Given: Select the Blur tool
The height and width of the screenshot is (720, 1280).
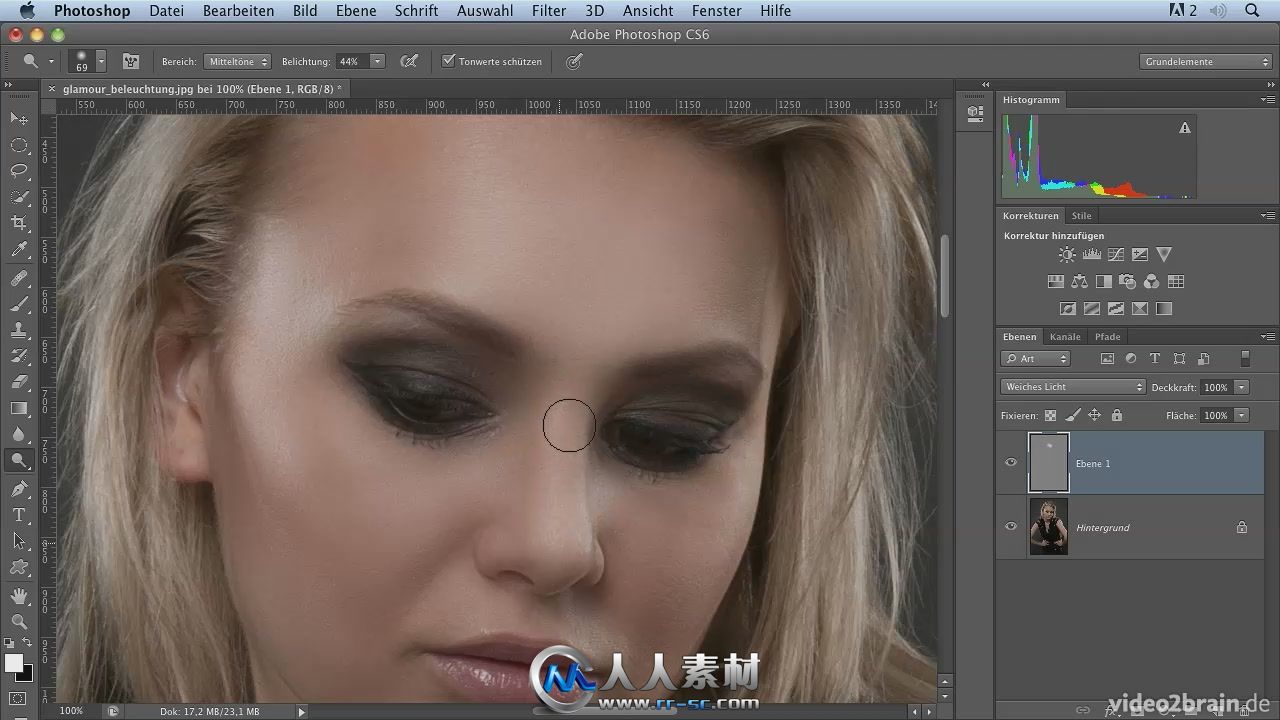Looking at the screenshot, I should click(x=19, y=434).
